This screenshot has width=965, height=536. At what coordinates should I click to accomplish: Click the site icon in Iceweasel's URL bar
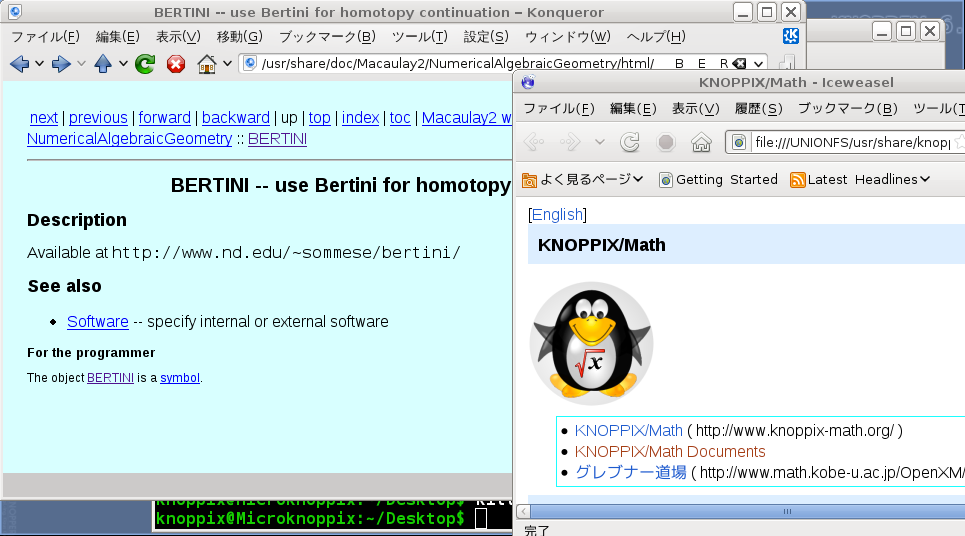tap(739, 142)
